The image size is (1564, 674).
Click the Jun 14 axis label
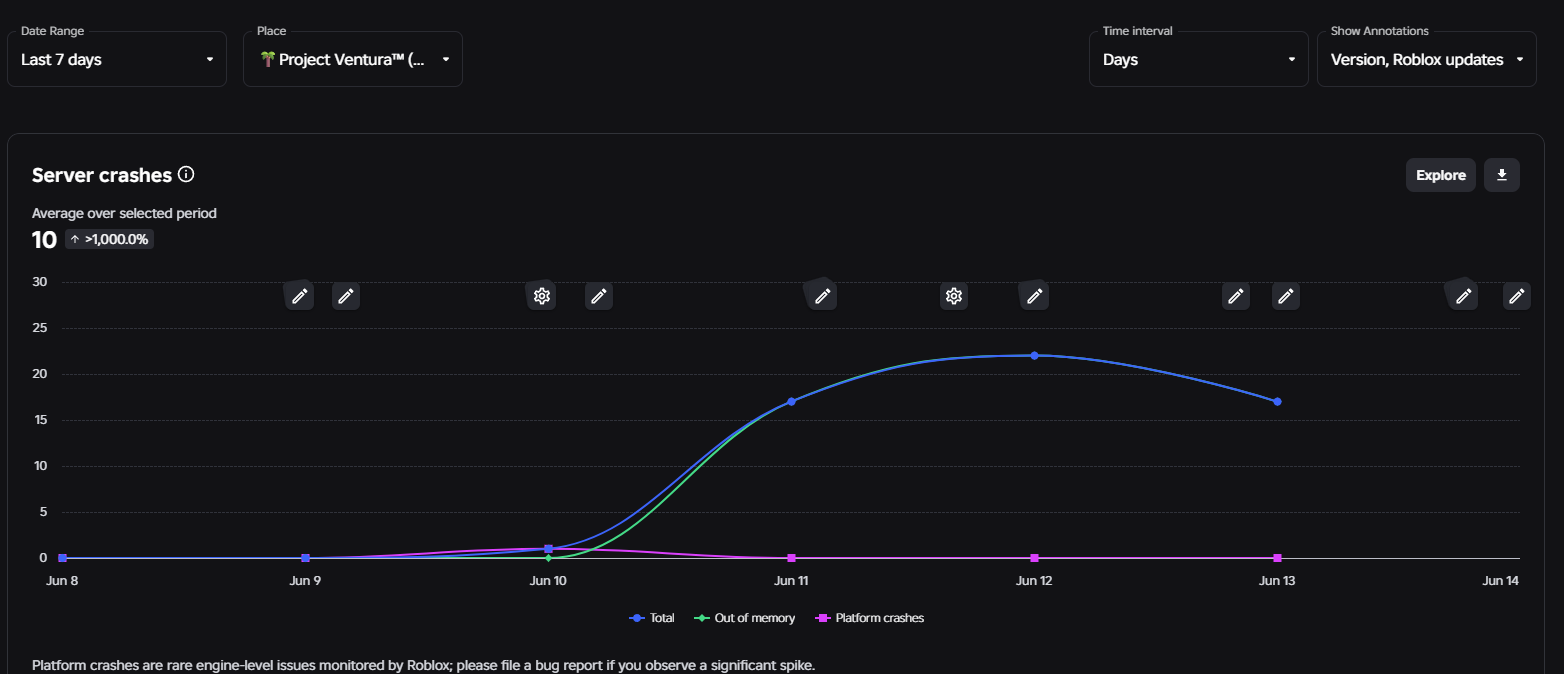pyautogui.click(x=1500, y=581)
